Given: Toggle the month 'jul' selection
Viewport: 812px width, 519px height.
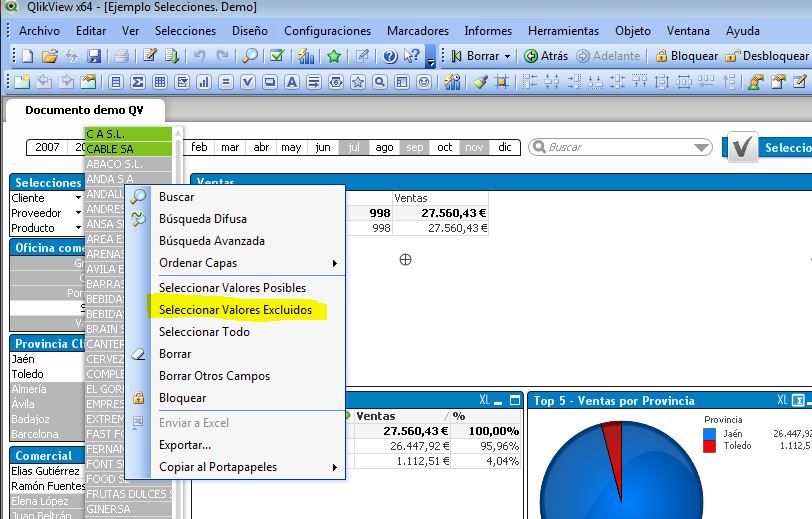Looking at the screenshot, I should tap(353, 147).
